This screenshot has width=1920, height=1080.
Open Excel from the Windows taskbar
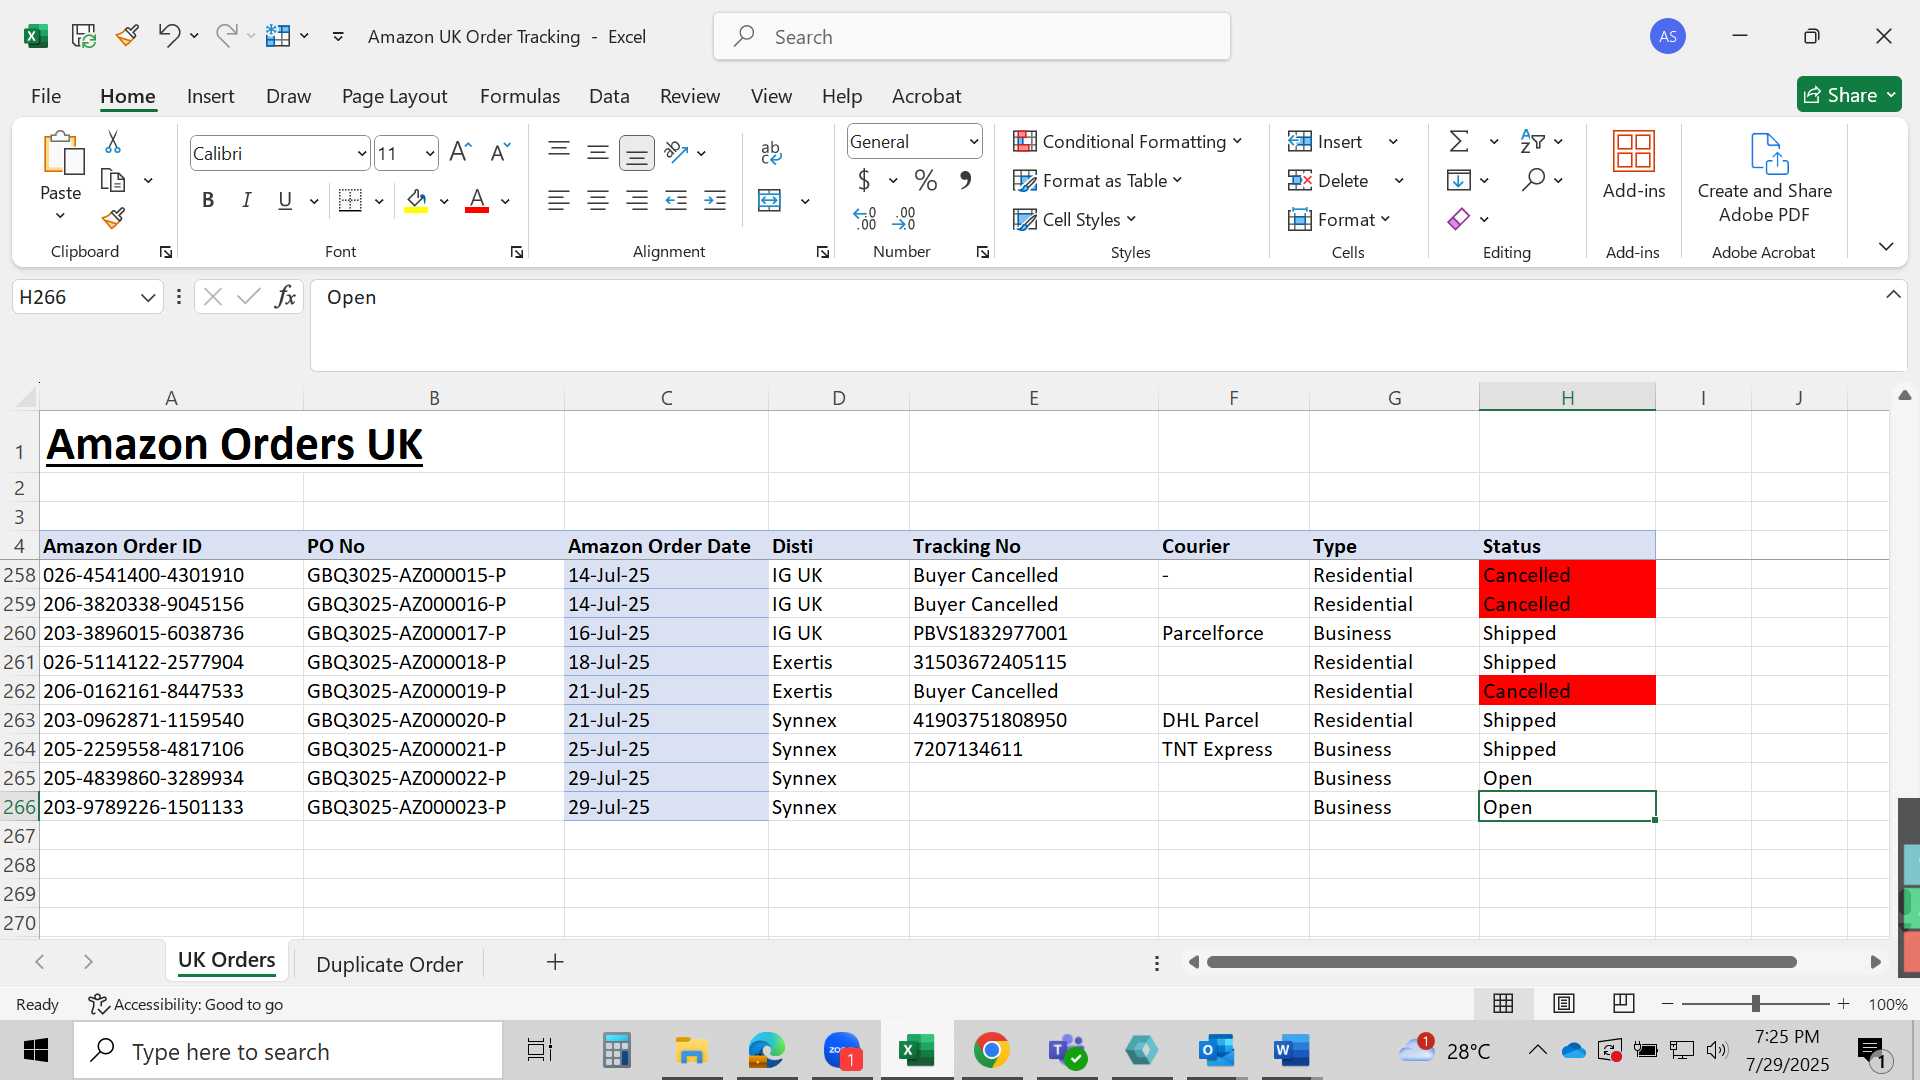(x=917, y=1050)
